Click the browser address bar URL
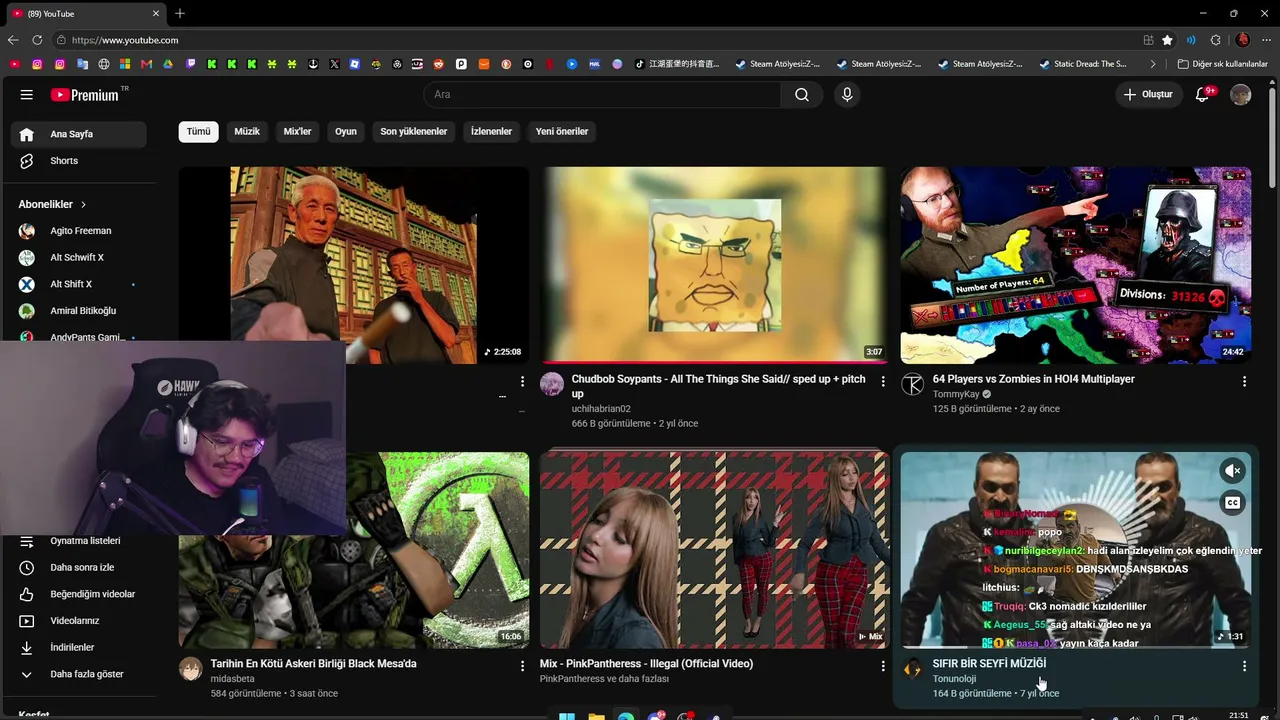Screen dimensions: 1280x720 point(125,40)
